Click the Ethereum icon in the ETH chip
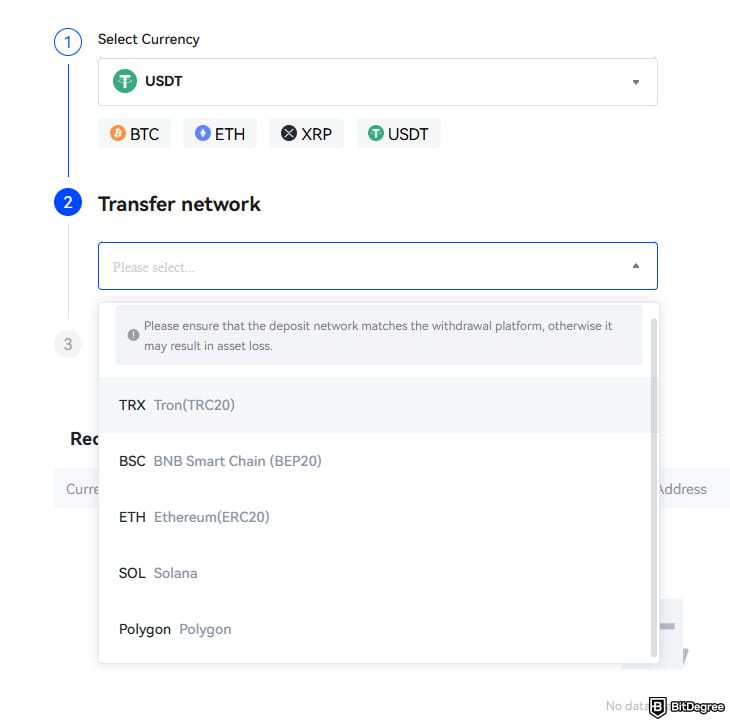This screenshot has height=724, width=730. [x=203, y=133]
